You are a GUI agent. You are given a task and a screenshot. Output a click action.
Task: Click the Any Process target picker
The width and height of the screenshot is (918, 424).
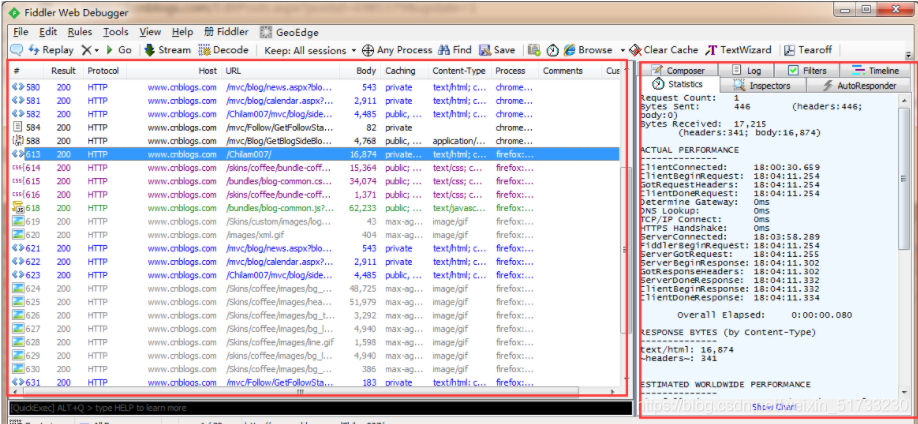click(x=397, y=50)
